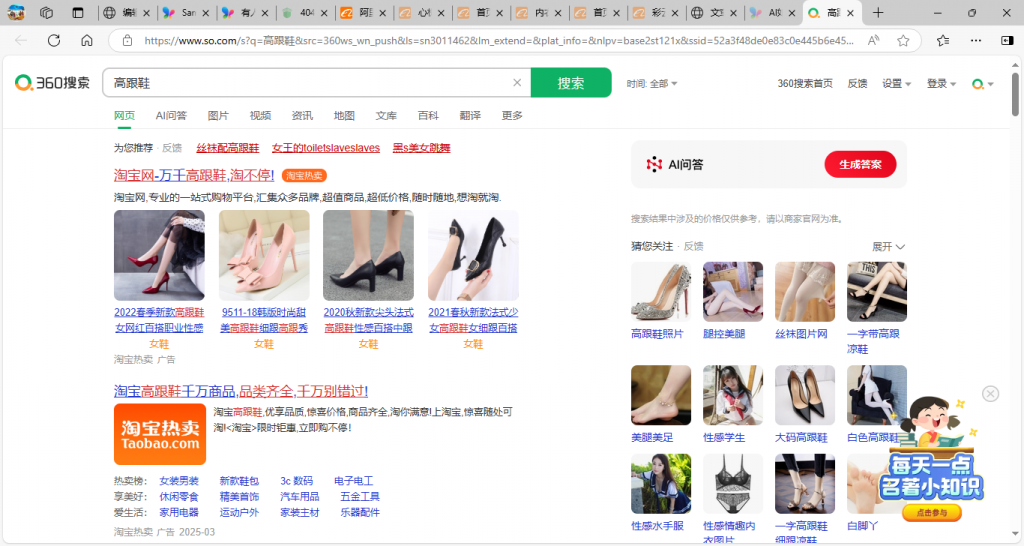The image size is (1024, 546).
Task: Click the 运动户外 category link
Action: (x=239, y=513)
